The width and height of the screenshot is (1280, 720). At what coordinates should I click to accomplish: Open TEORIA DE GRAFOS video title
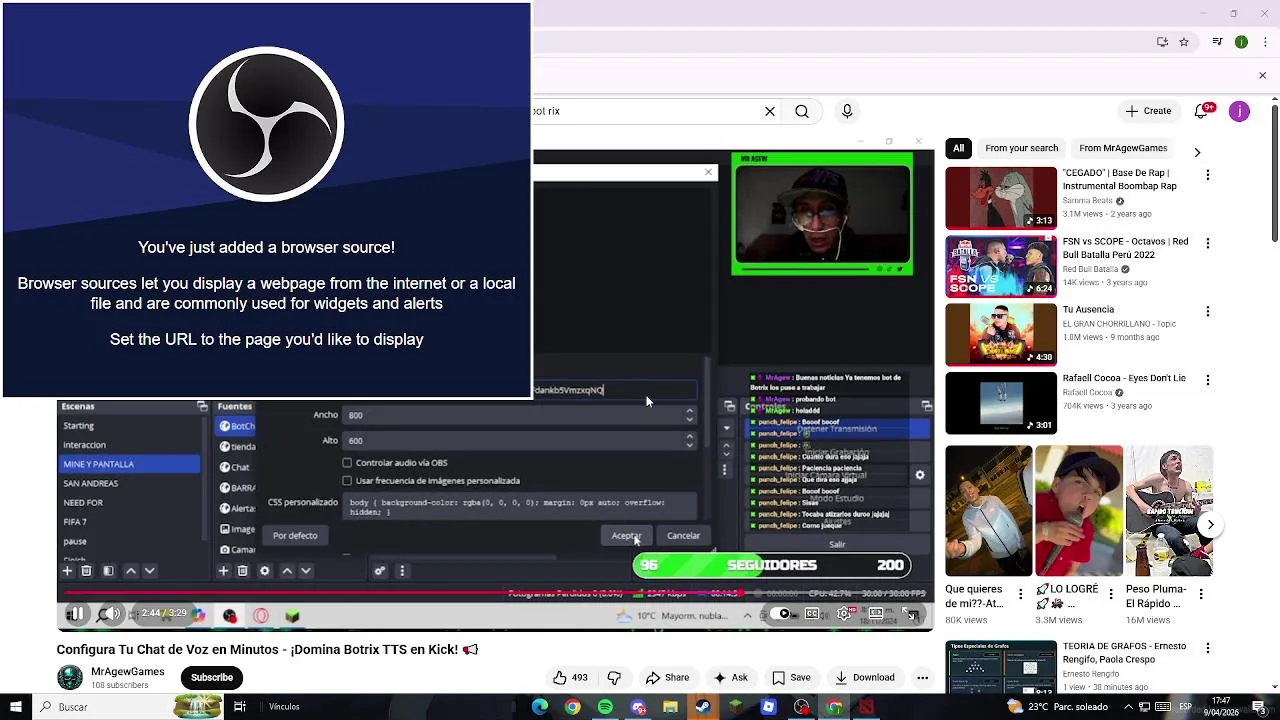[1124, 653]
